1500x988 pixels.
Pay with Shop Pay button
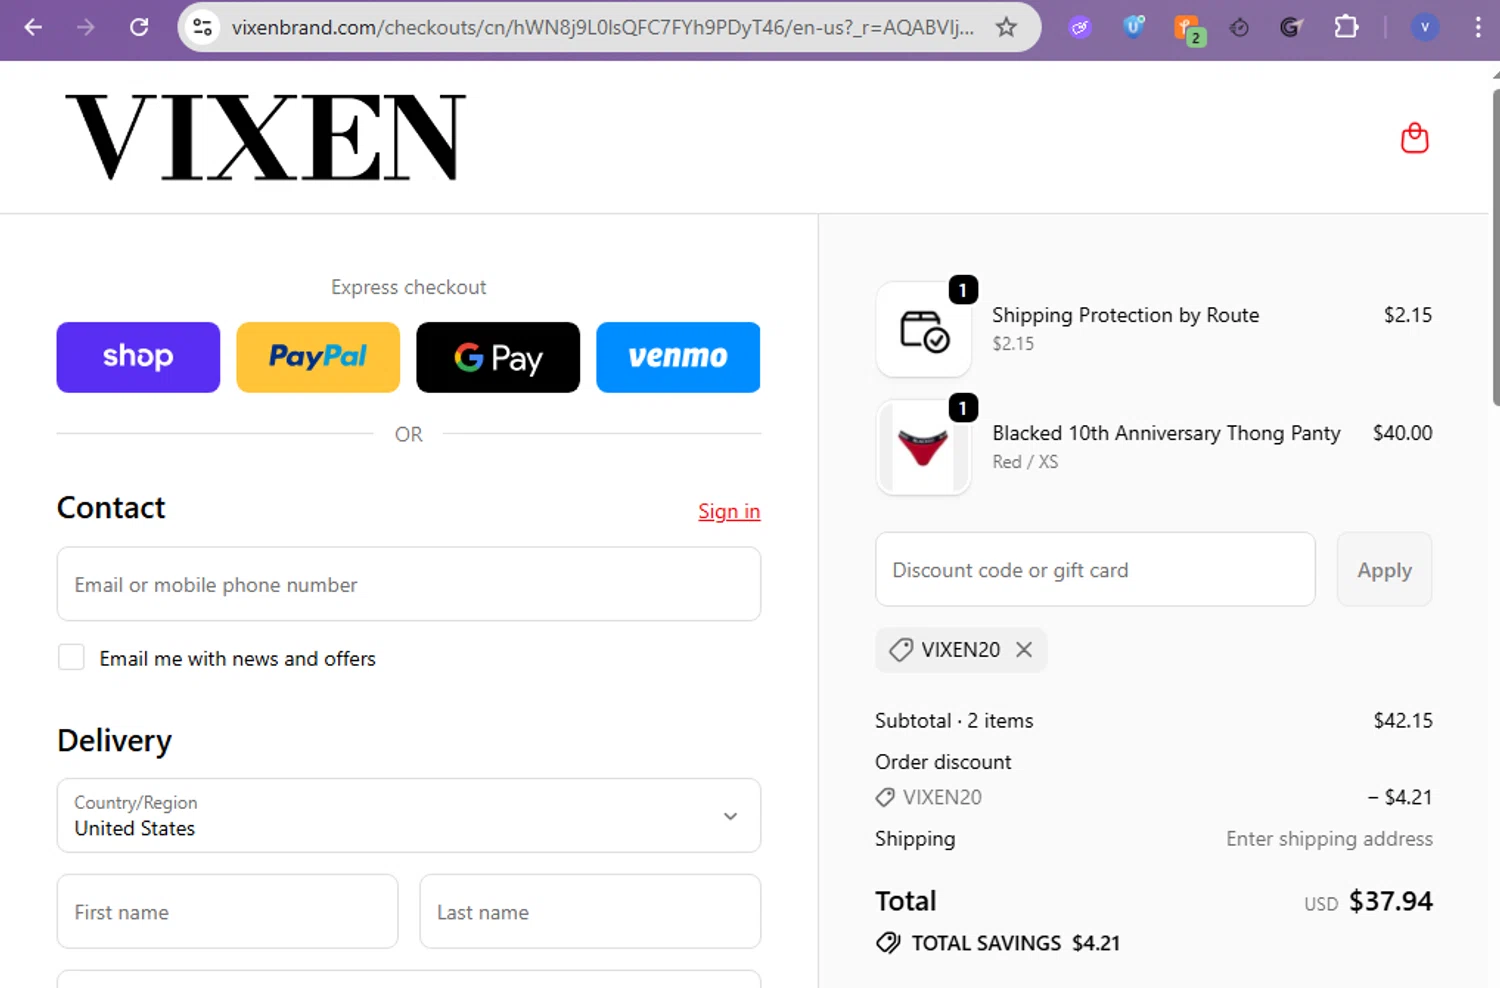(138, 357)
